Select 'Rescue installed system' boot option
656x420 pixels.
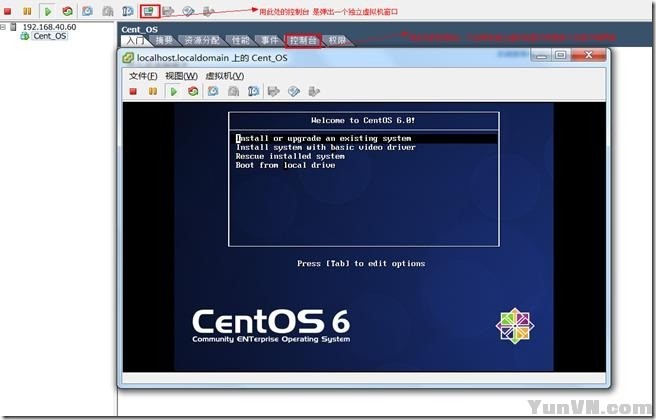[290, 156]
